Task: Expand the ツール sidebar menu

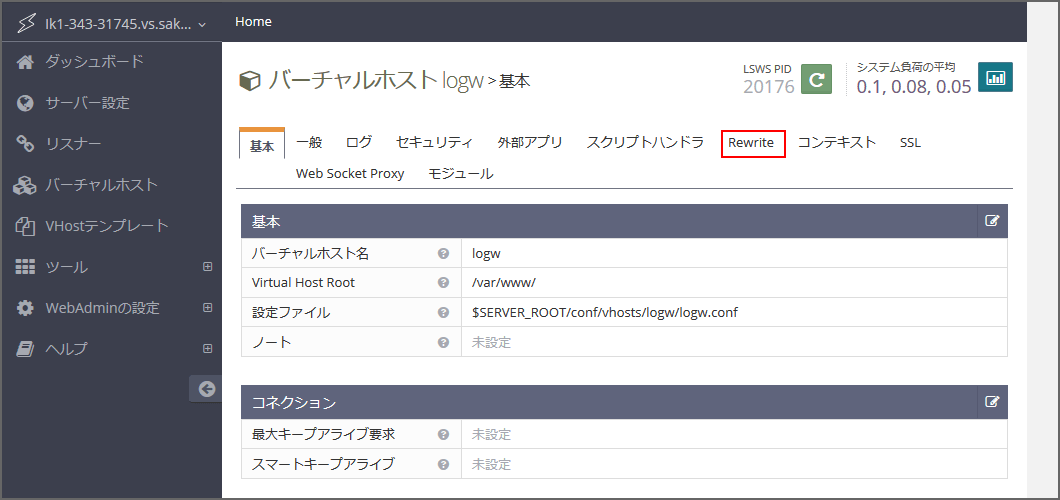Action: pos(208,267)
